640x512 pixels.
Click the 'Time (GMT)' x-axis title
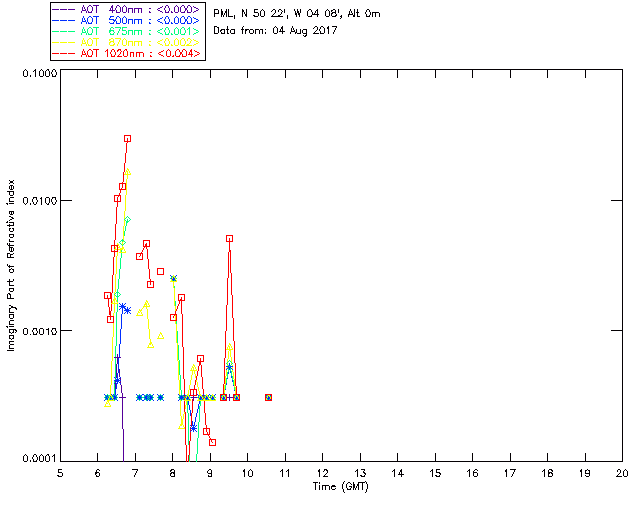point(340,485)
